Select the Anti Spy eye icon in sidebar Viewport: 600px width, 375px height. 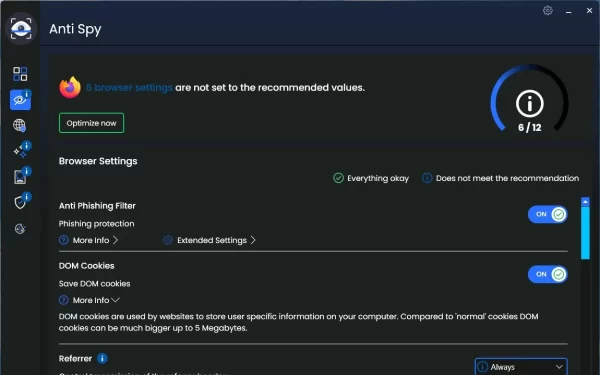coord(20,100)
